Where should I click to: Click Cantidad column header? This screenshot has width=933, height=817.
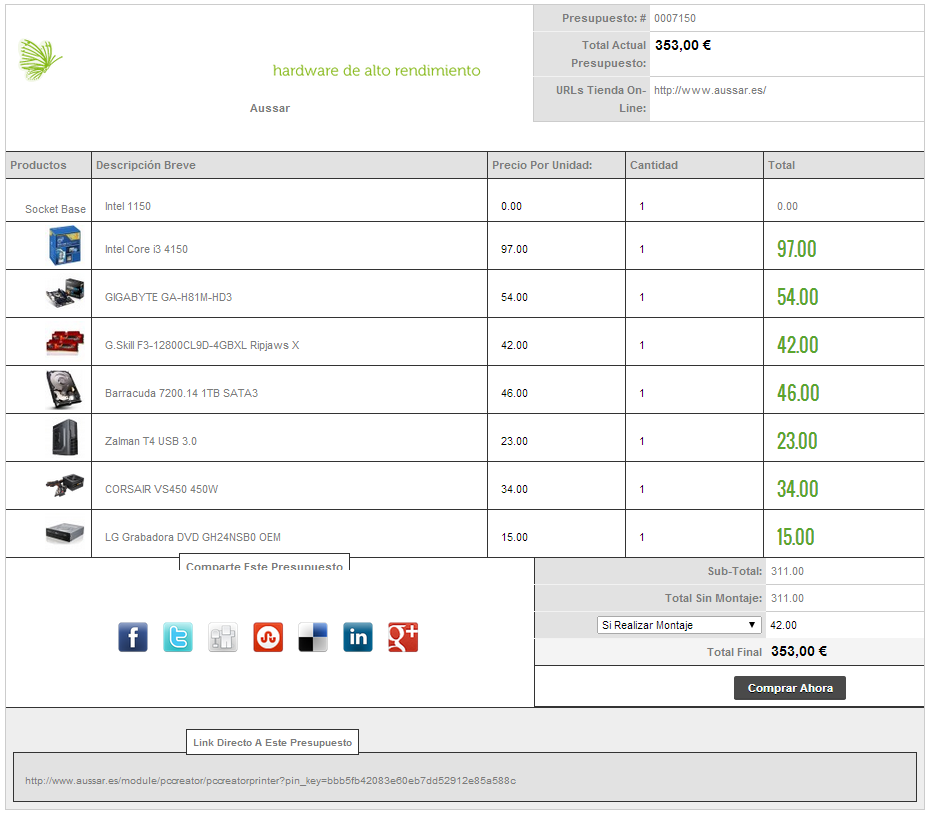pos(654,165)
